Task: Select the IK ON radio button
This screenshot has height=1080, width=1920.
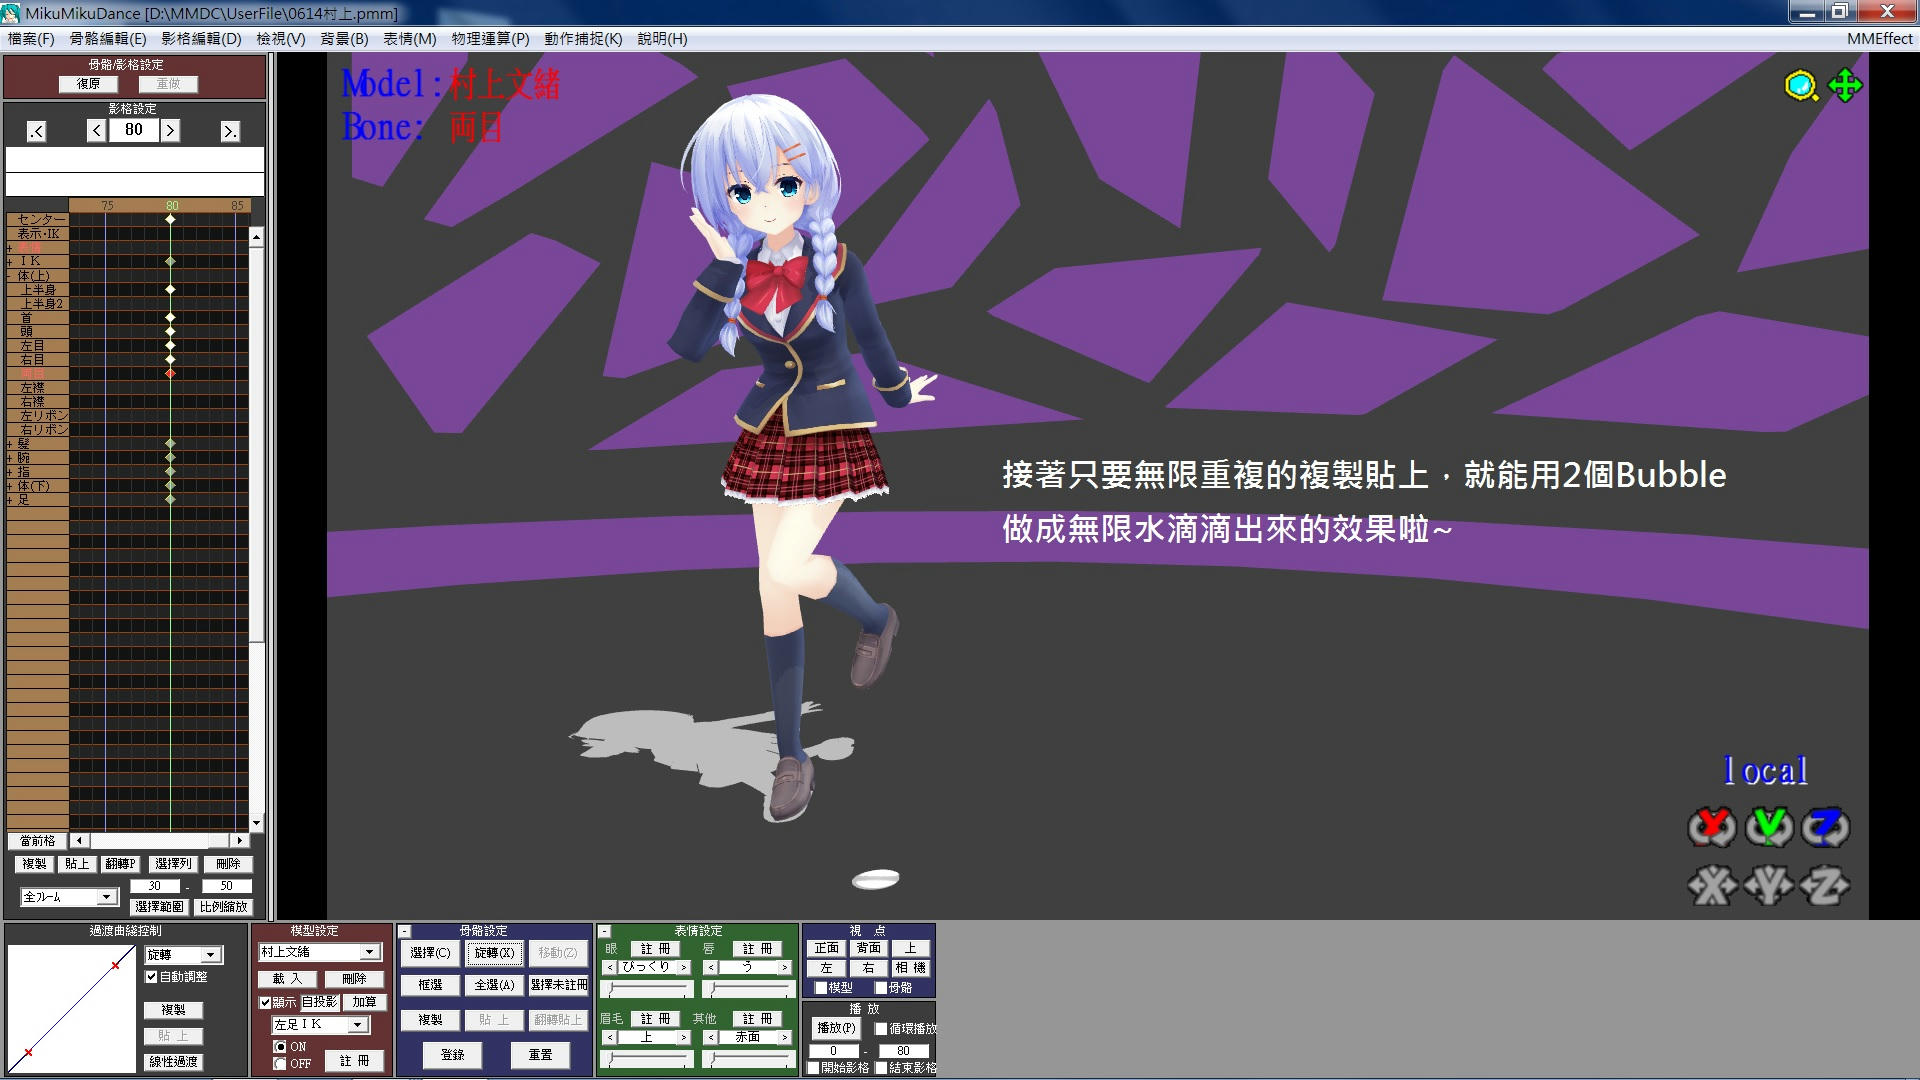Action: point(280,1046)
